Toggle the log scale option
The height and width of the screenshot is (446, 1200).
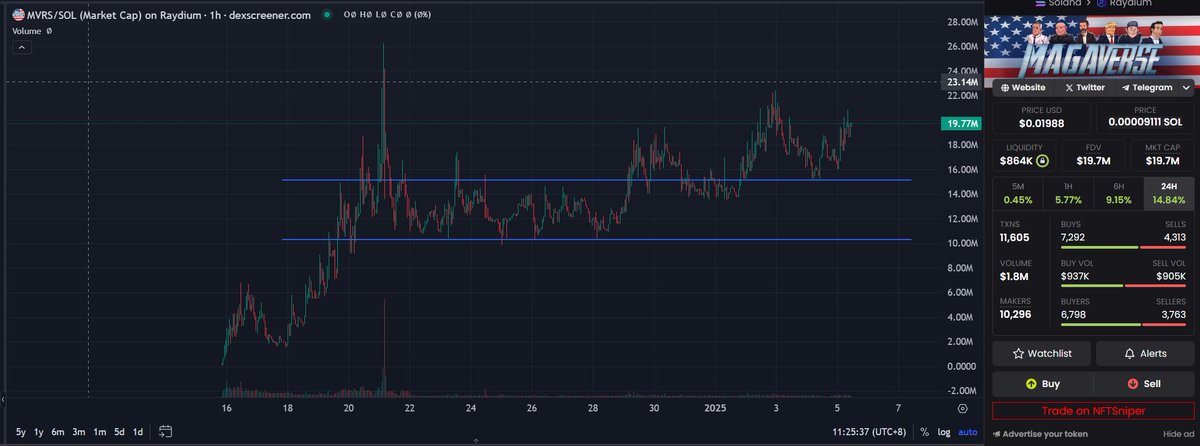[x=944, y=432]
